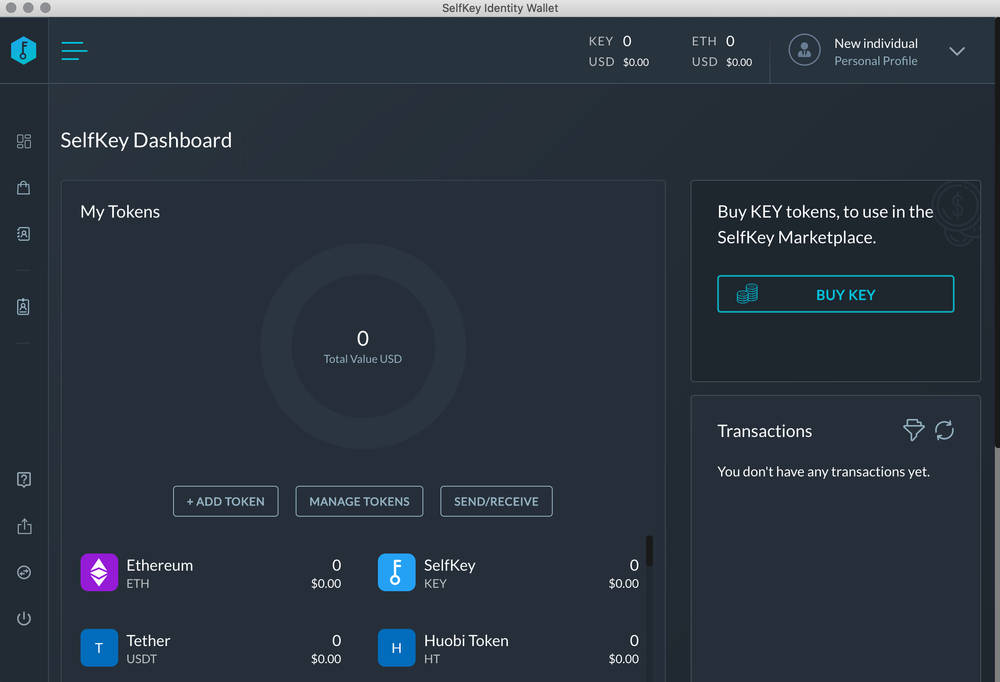Click the 'My Tokens' heading

point(120,212)
